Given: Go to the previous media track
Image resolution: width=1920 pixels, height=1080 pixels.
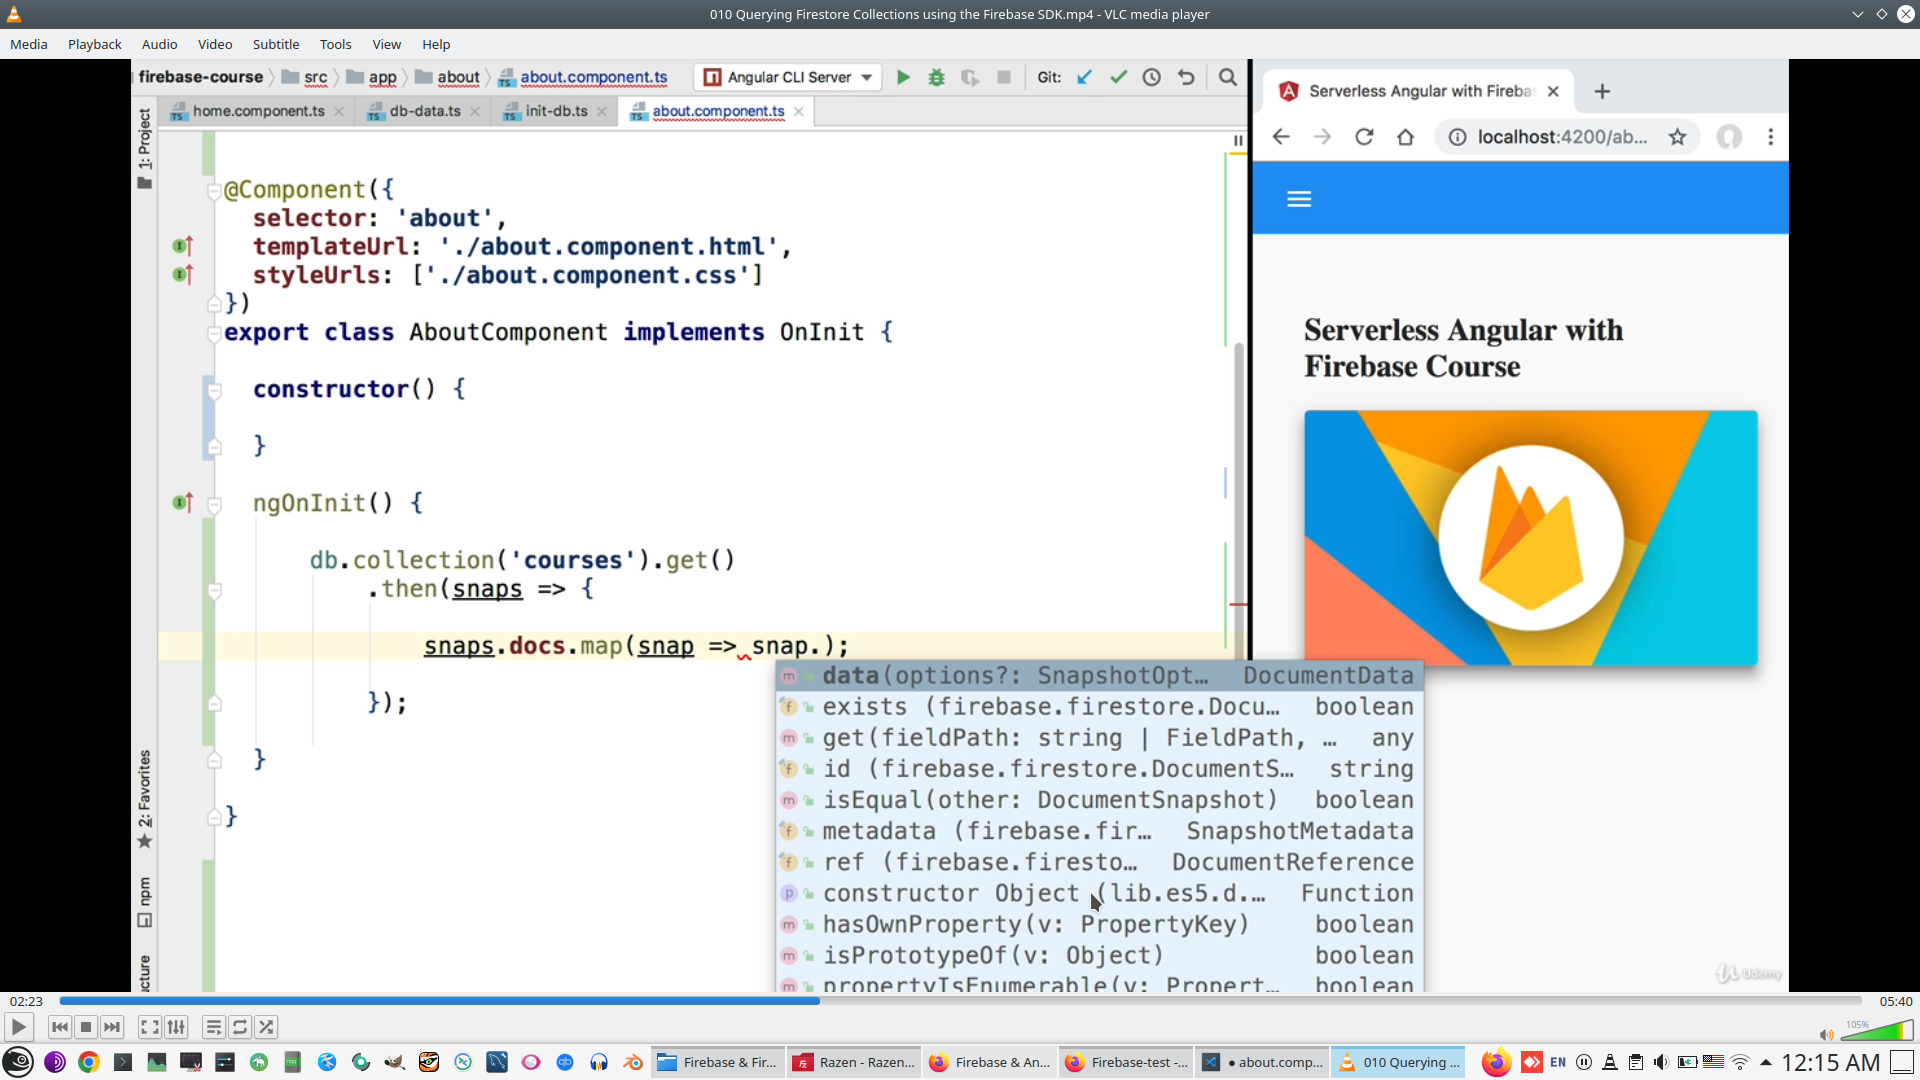Looking at the screenshot, I should click(60, 1027).
